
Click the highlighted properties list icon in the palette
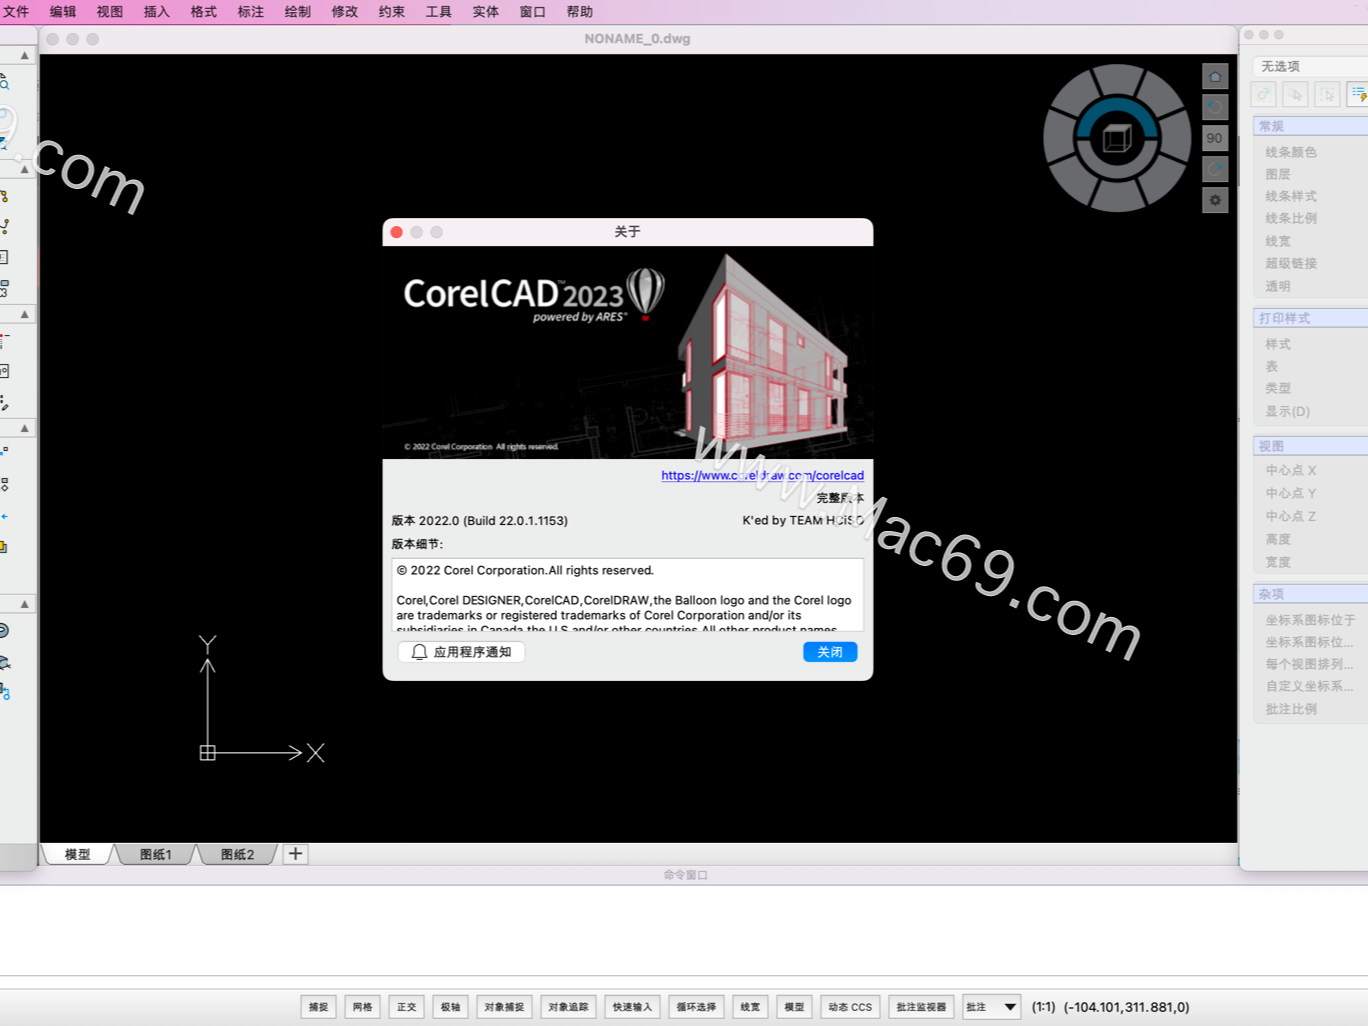pyautogui.click(x=1357, y=94)
